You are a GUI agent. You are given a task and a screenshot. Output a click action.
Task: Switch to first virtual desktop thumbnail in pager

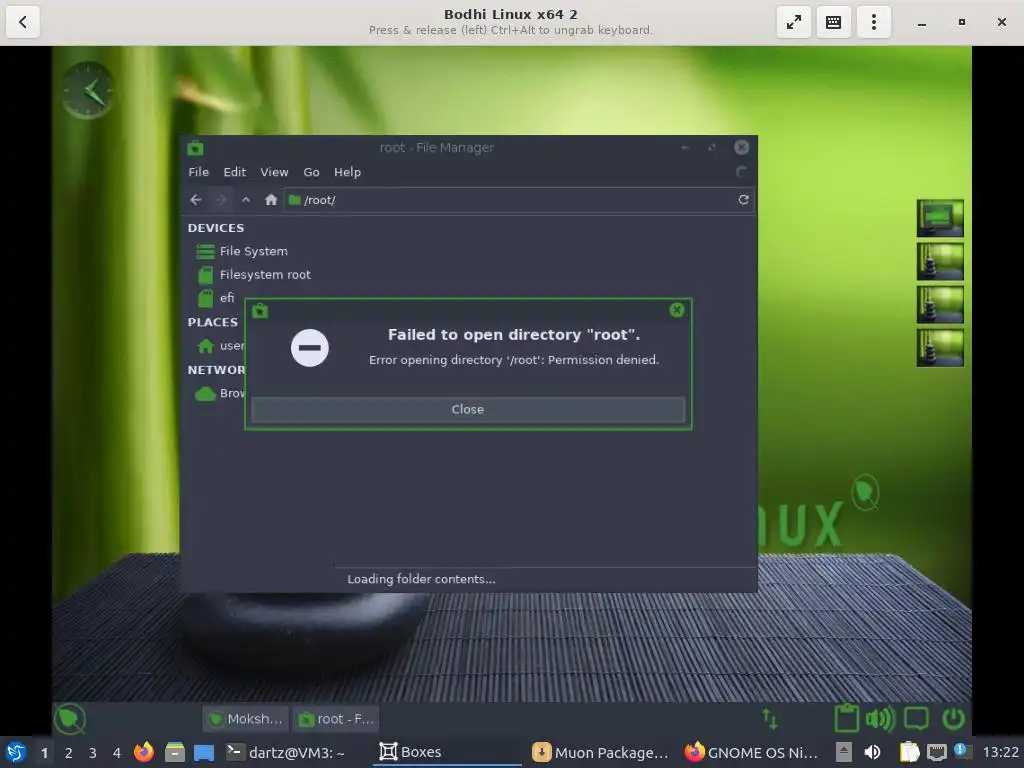coord(940,217)
